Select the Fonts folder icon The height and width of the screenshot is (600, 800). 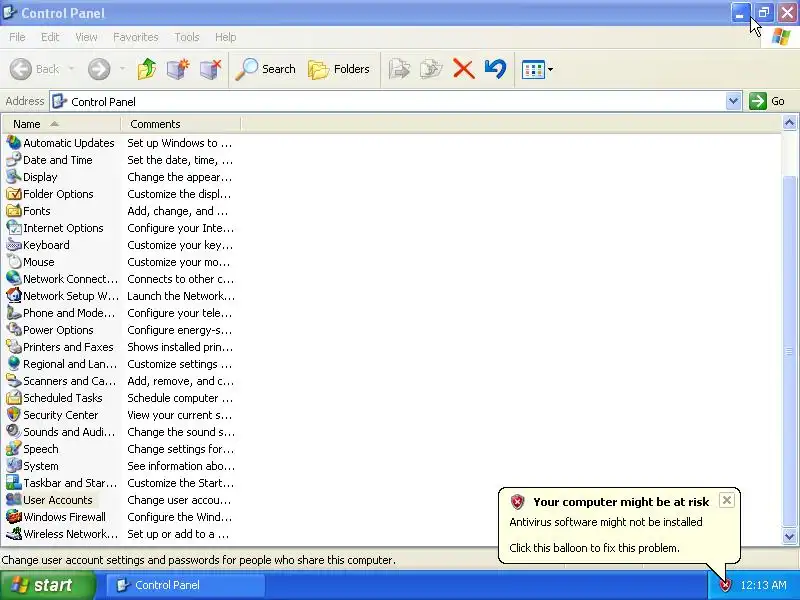(14, 211)
